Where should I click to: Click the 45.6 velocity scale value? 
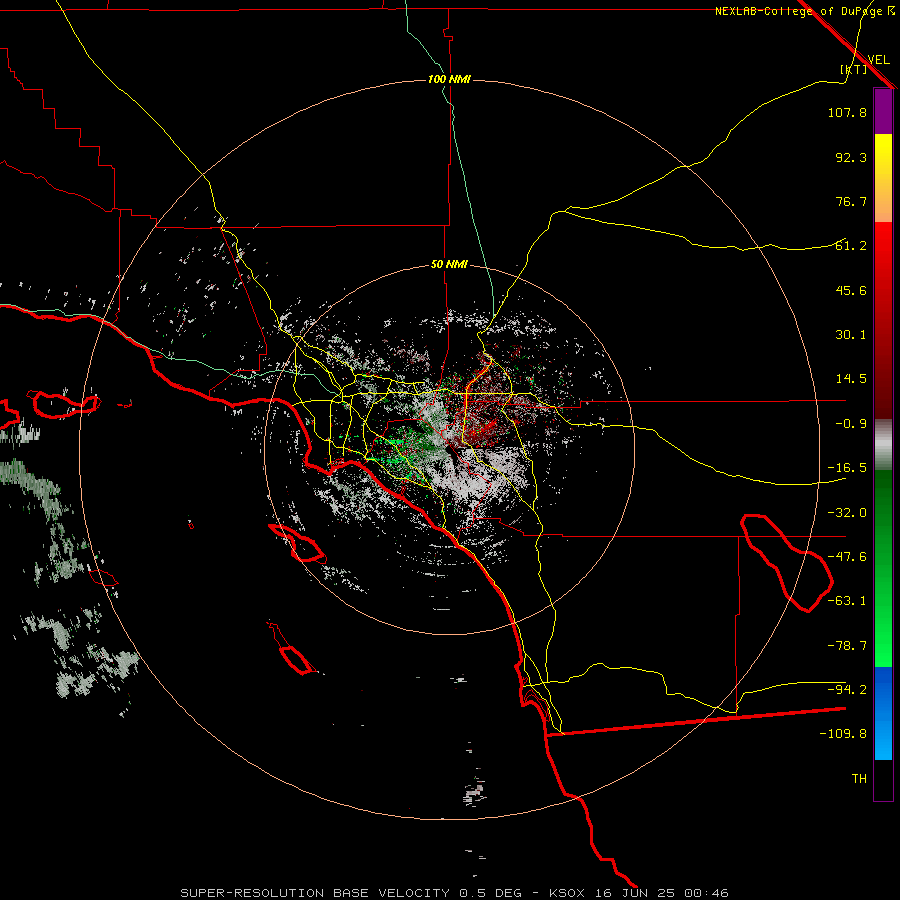[851, 290]
